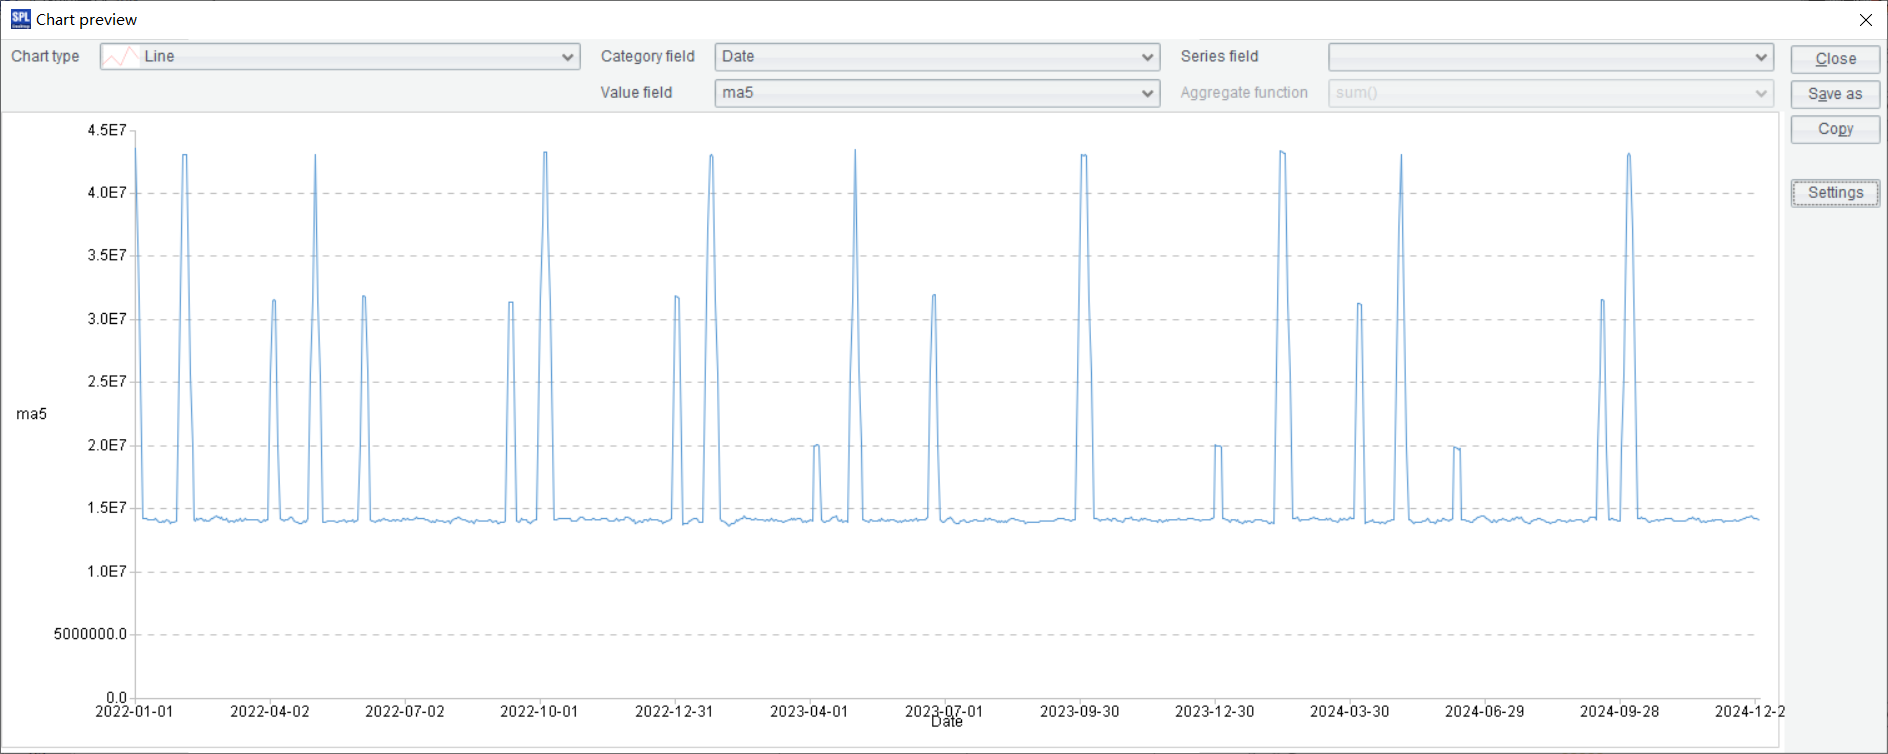Click the Series field label text
Screen dimensions: 1888x754
tap(1219, 57)
